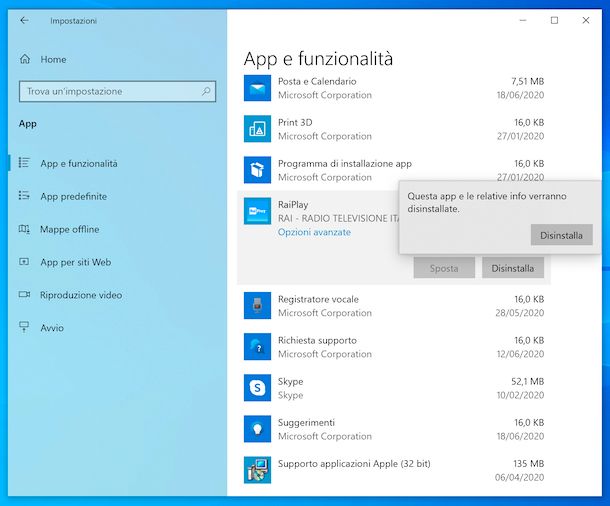The height and width of the screenshot is (506, 610).
Task: Click the Sposta button
Action: point(444,268)
